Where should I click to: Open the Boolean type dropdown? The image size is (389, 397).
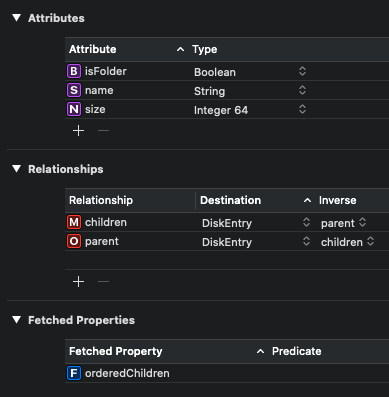point(250,72)
